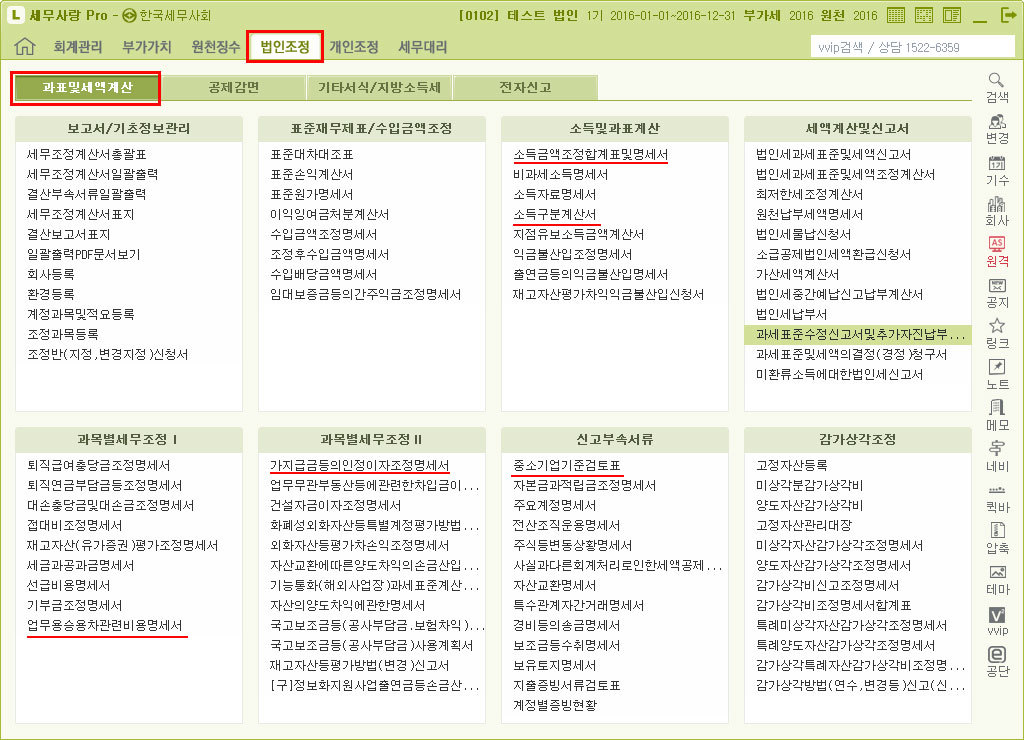Open 회사등록
This screenshot has height=740, width=1024.
50,274
